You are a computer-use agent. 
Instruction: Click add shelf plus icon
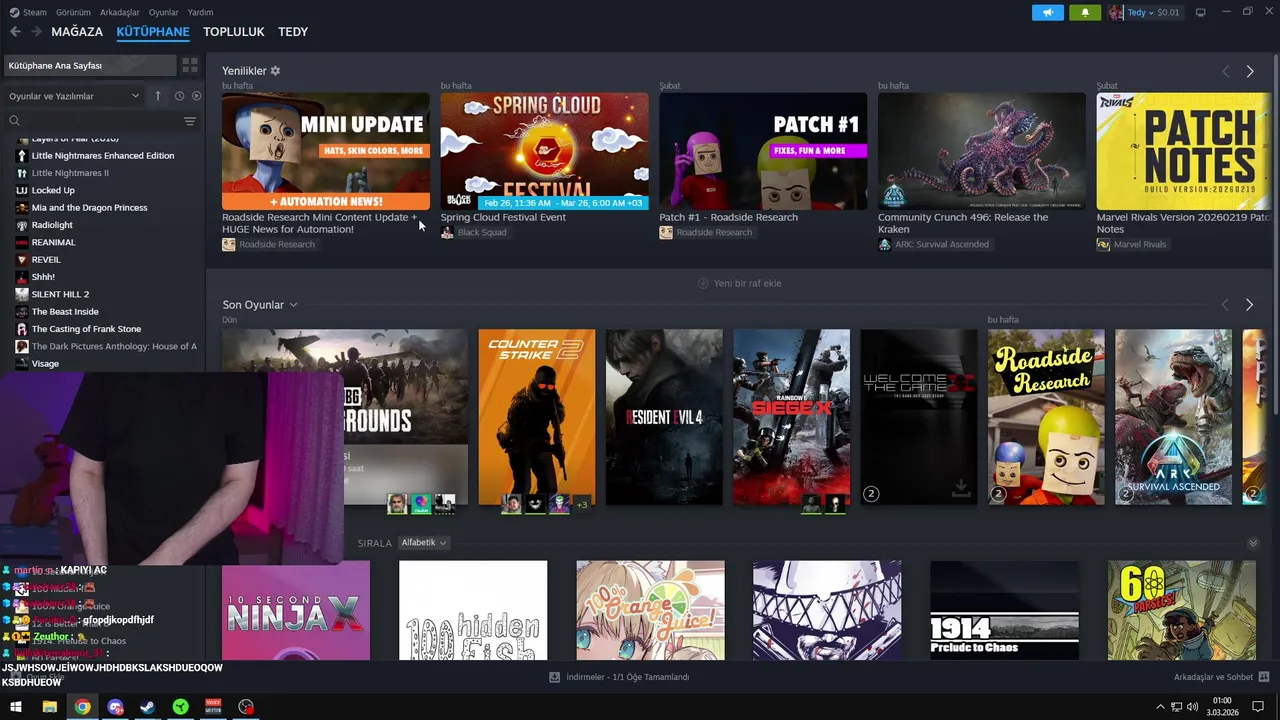703,283
